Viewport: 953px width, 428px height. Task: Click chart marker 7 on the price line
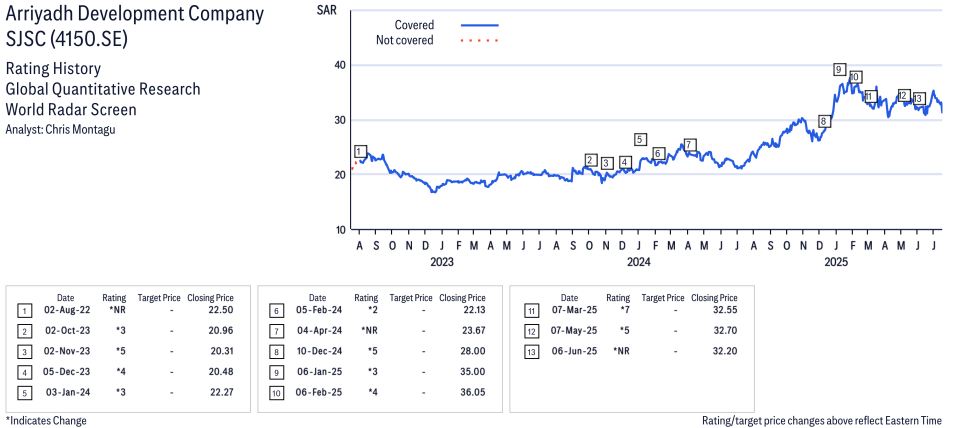(689, 145)
